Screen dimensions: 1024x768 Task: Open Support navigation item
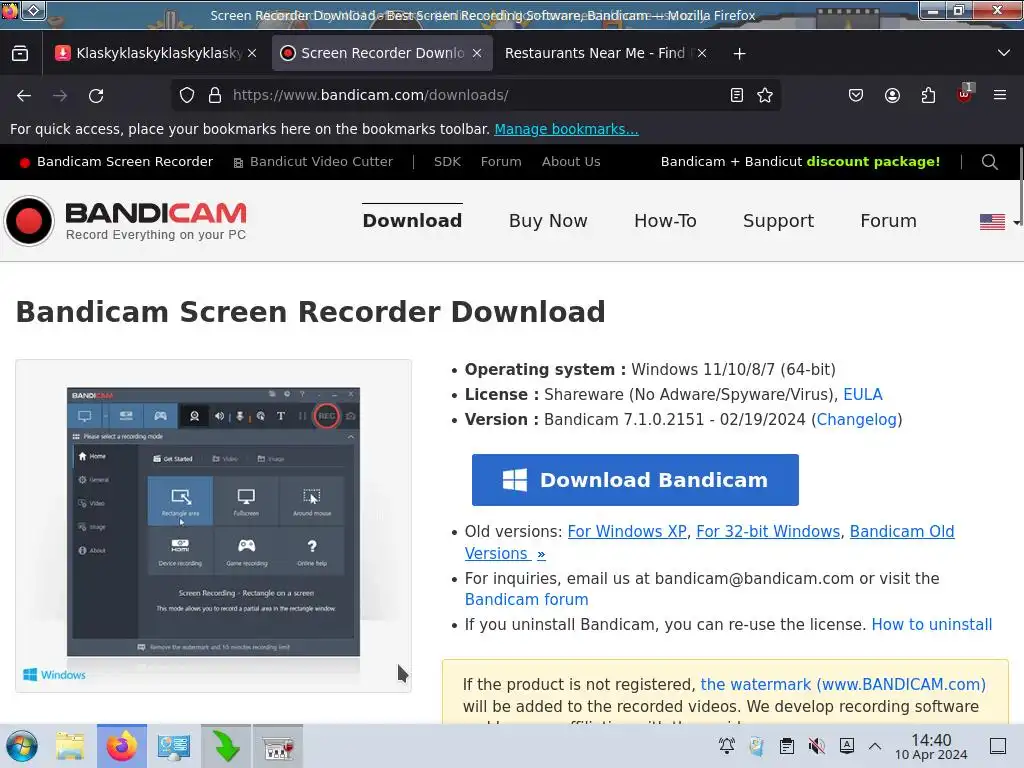[x=778, y=221]
